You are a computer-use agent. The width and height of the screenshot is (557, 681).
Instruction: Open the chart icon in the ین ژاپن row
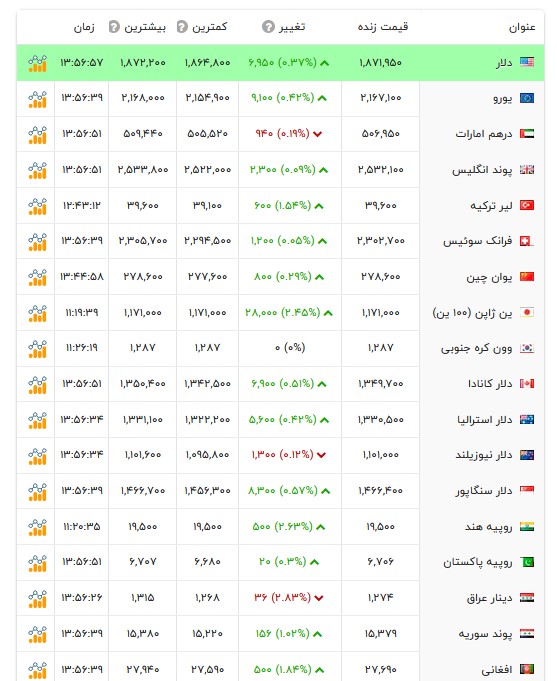(37, 313)
